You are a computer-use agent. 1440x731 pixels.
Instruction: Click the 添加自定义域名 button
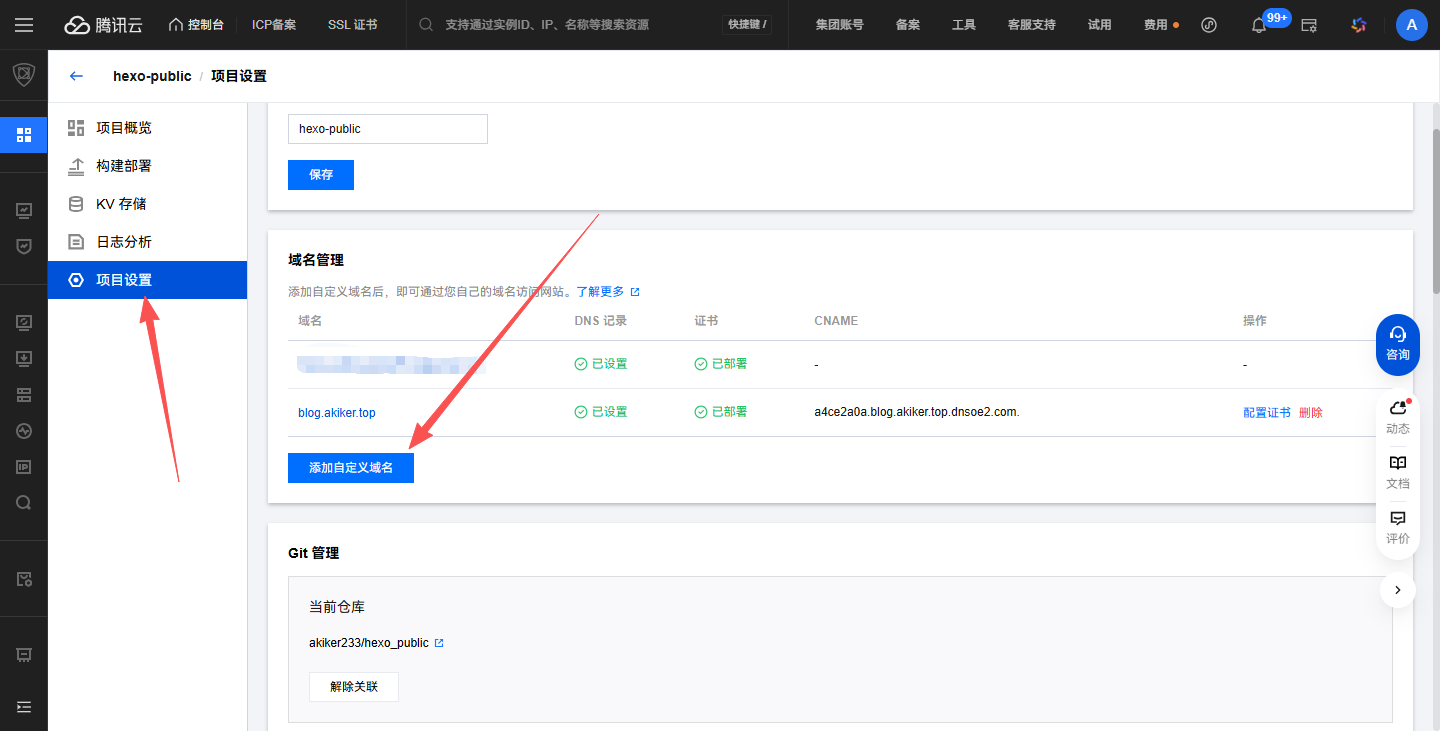click(350, 468)
